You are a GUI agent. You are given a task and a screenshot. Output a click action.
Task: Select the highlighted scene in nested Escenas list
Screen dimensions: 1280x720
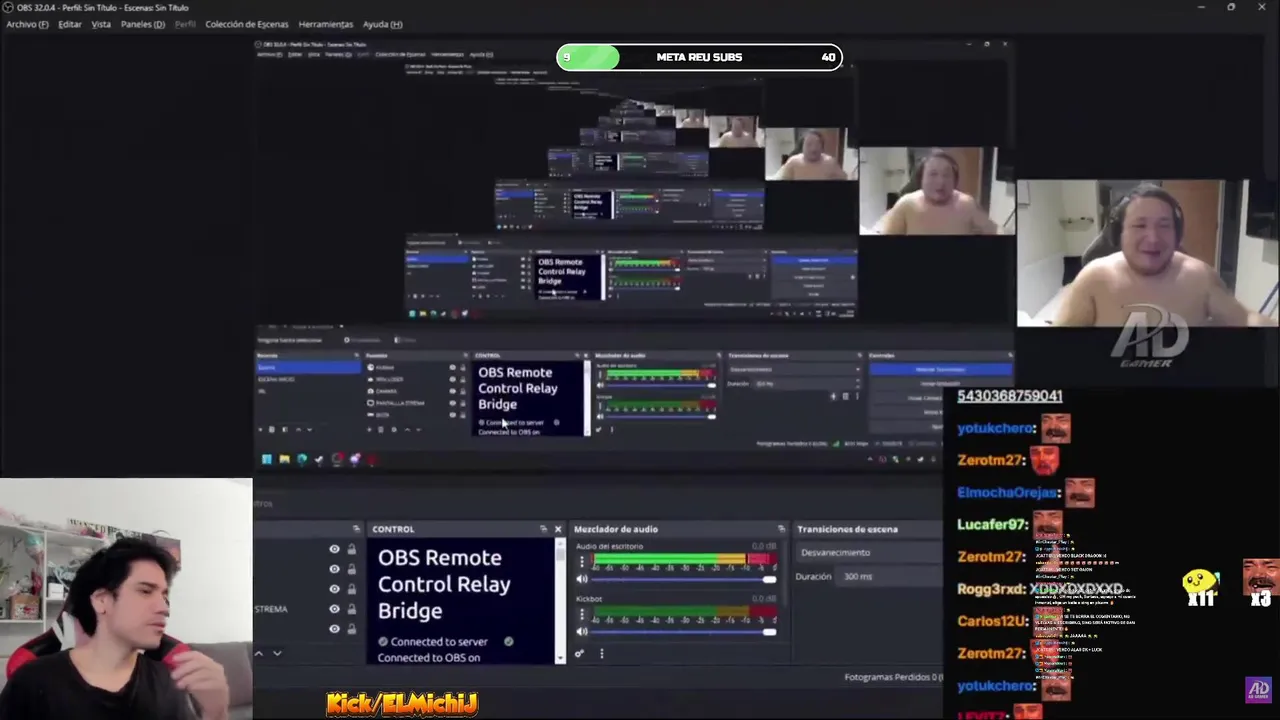(308, 367)
